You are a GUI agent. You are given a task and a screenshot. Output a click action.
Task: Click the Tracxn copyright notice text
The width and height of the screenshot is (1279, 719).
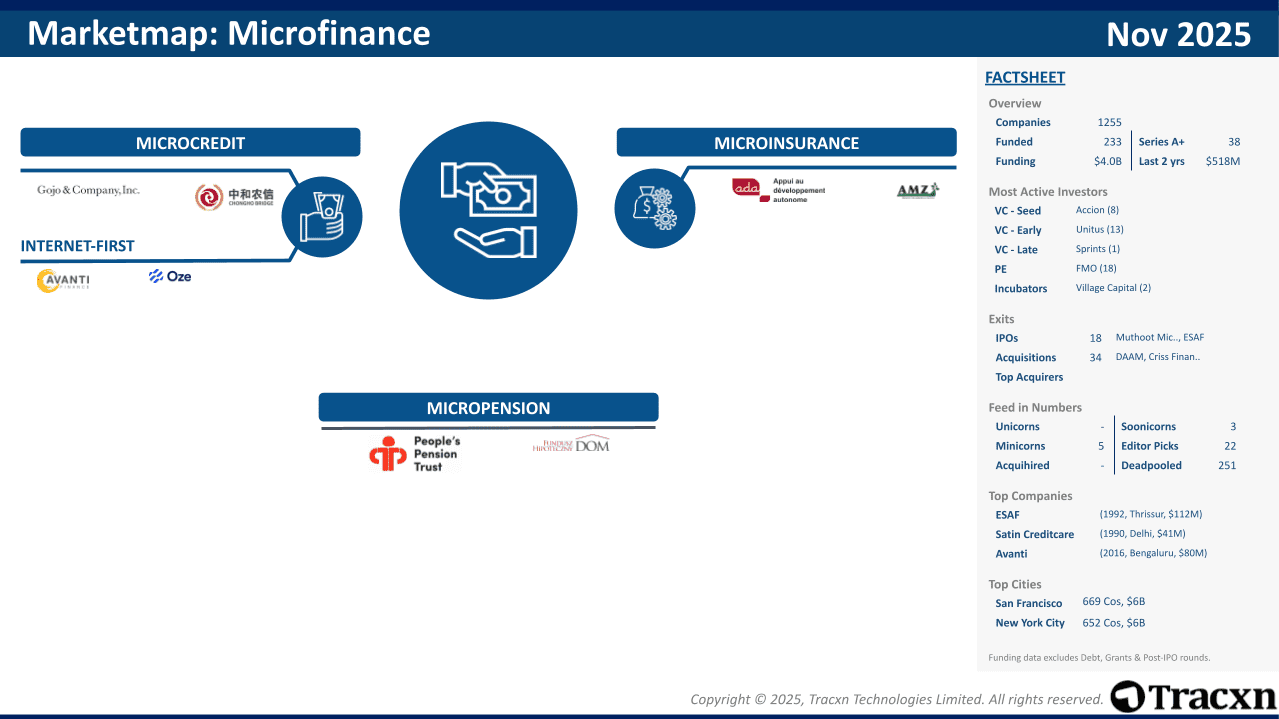tap(897, 699)
